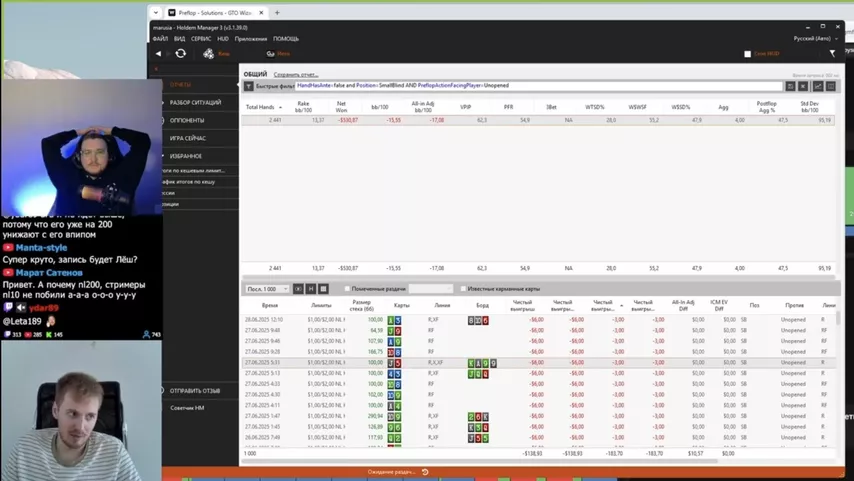Open ИГРА СЕЙЧАС in the sidebar

tap(188, 138)
